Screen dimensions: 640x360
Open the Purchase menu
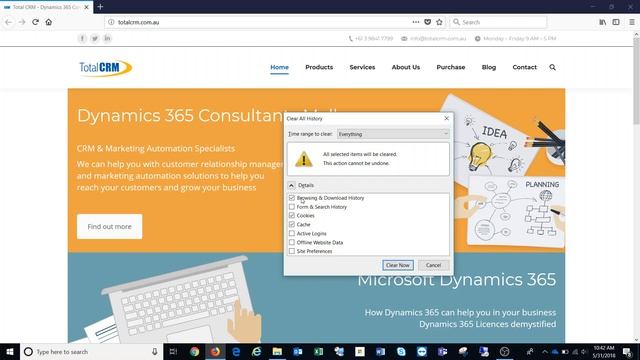(x=451, y=67)
